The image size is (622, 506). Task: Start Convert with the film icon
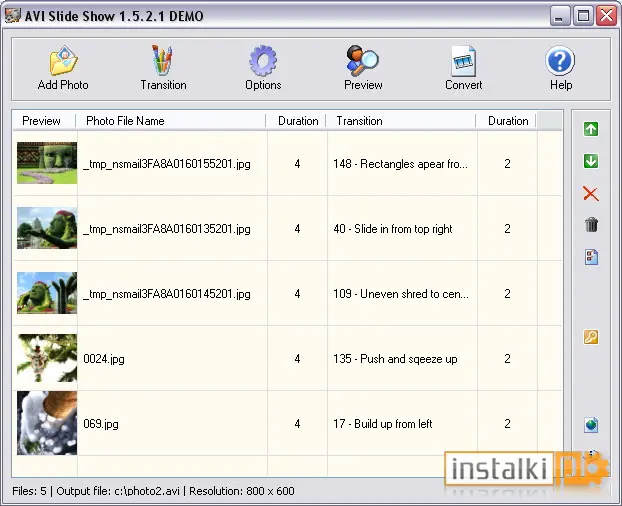[x=463, y=61]
